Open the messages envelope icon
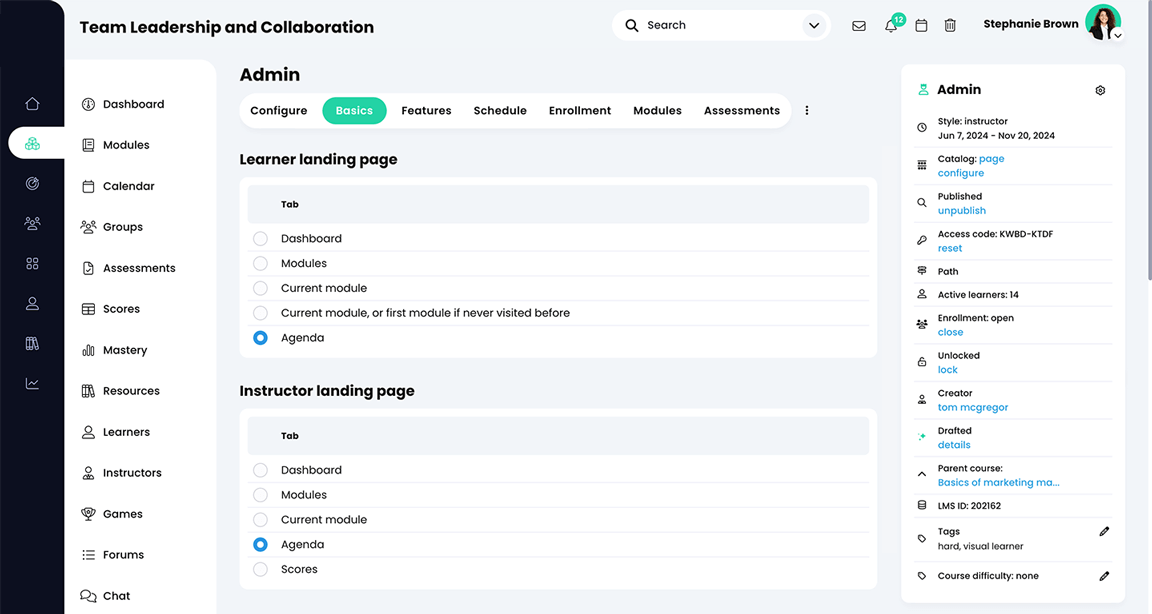This screenshot has width=1152, height=614. click(859, 25)
